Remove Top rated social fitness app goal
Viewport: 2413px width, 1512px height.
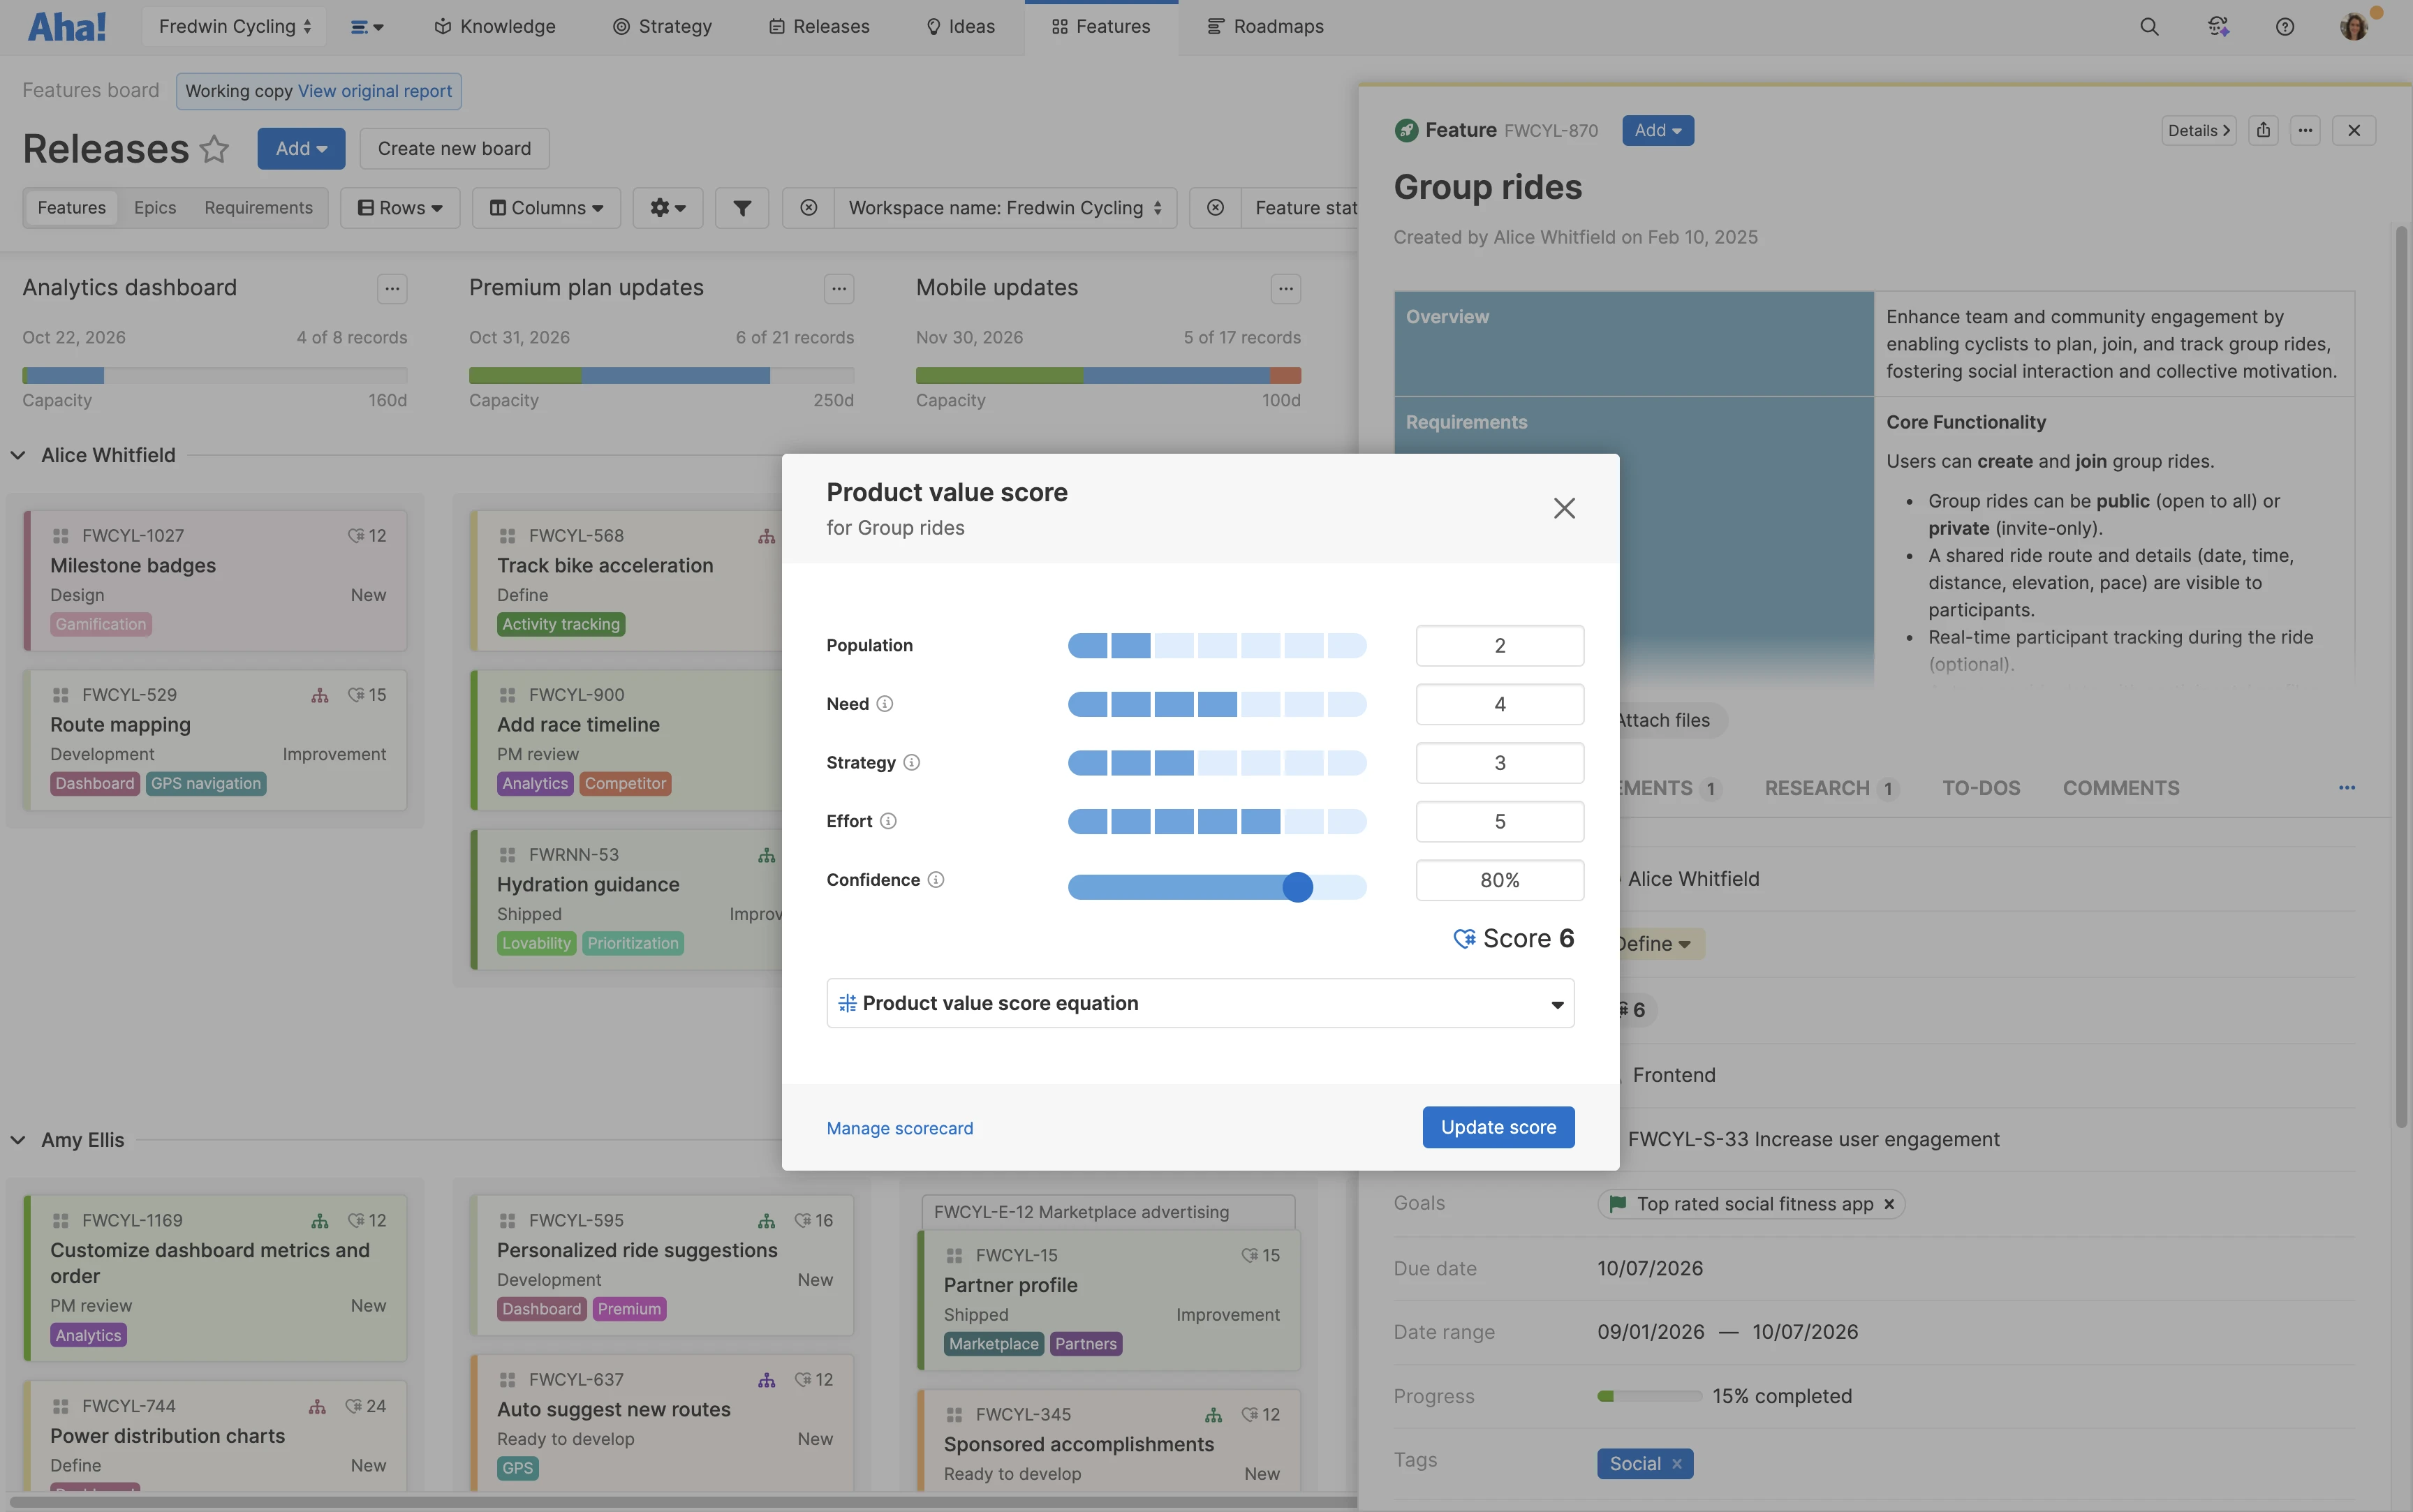coord(1889,1204)
